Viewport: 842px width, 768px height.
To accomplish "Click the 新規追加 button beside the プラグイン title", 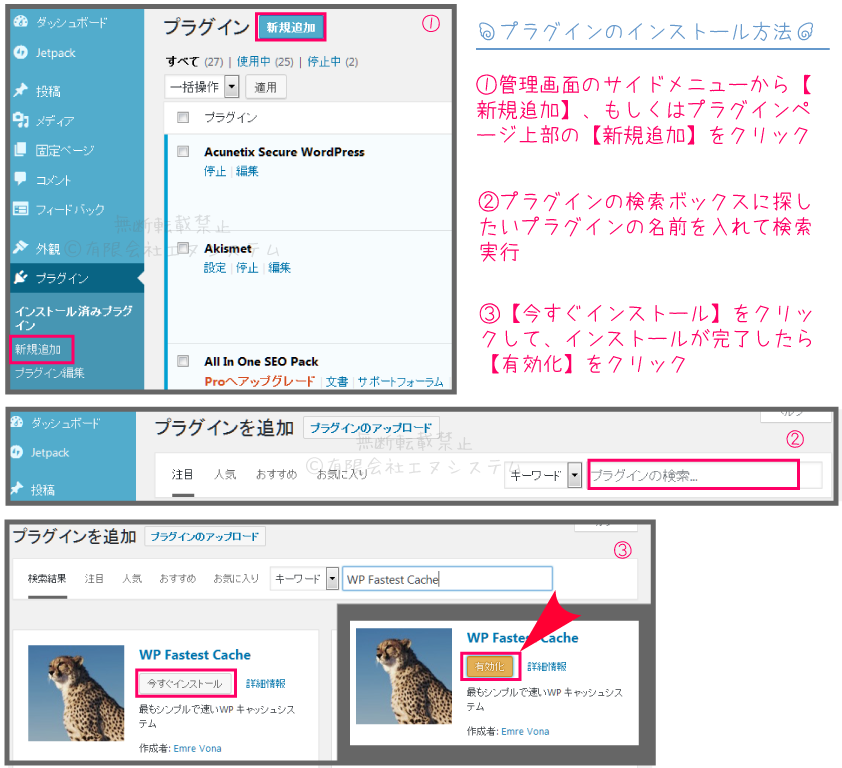I will [x=291, y=27].
